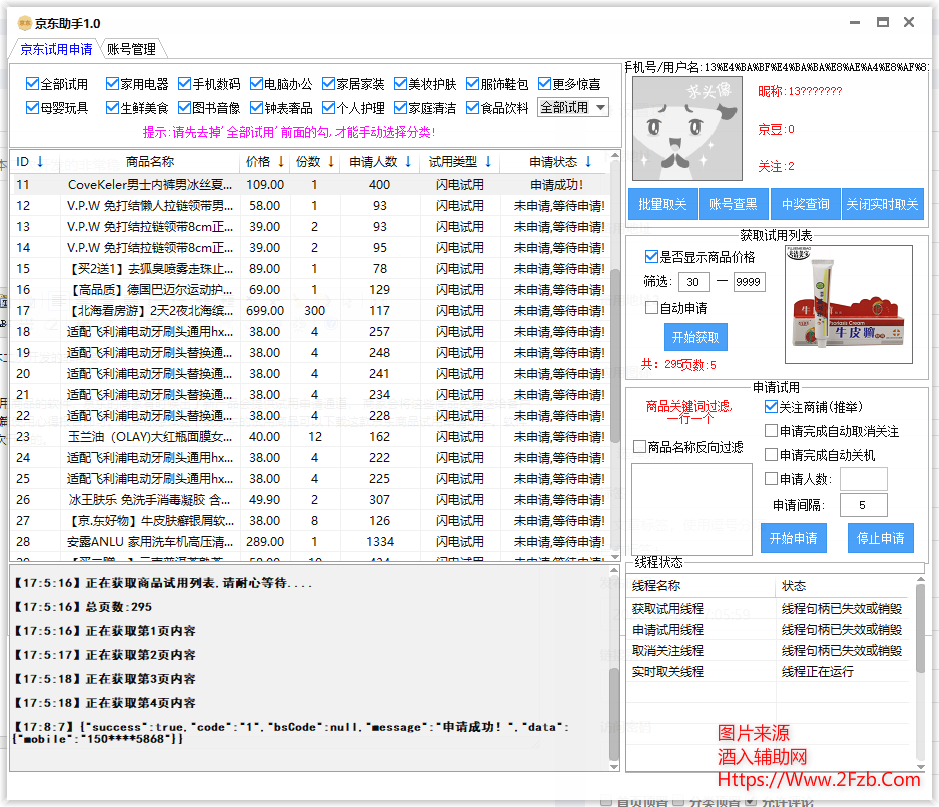Click the minimum price filter field 30
939x807 pixels.
click(x=693, y=282)
